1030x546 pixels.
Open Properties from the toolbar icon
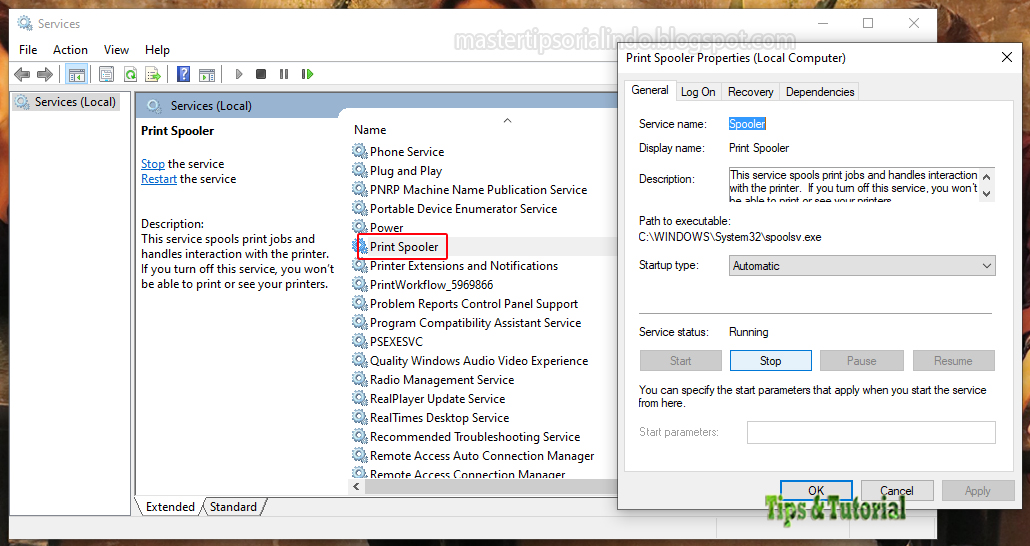pos(106,74)
